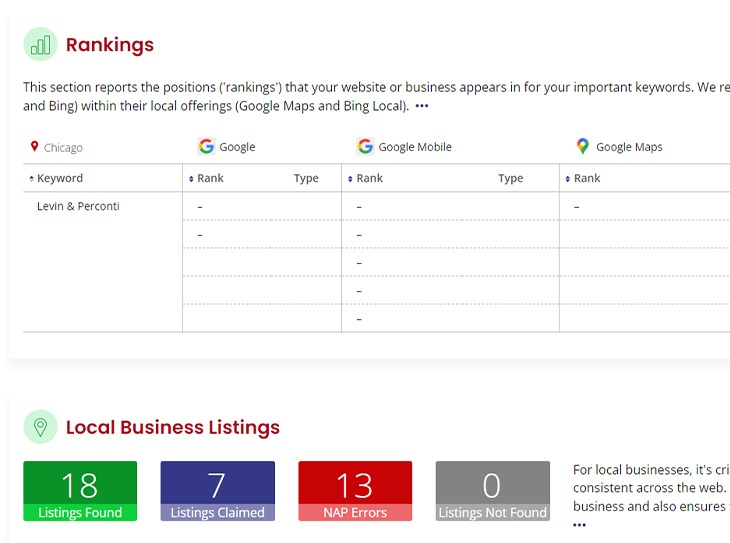
Task: Click the Google Maps pin icon
Action: pos(583,146)
